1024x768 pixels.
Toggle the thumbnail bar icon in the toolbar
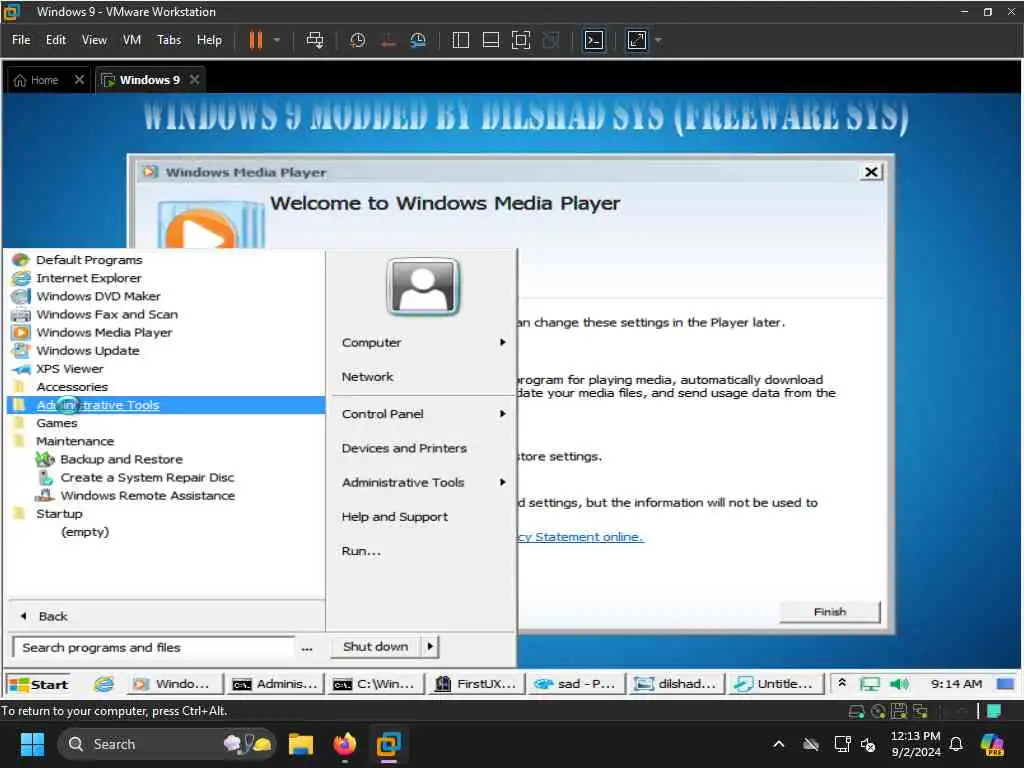pos(490,40)
